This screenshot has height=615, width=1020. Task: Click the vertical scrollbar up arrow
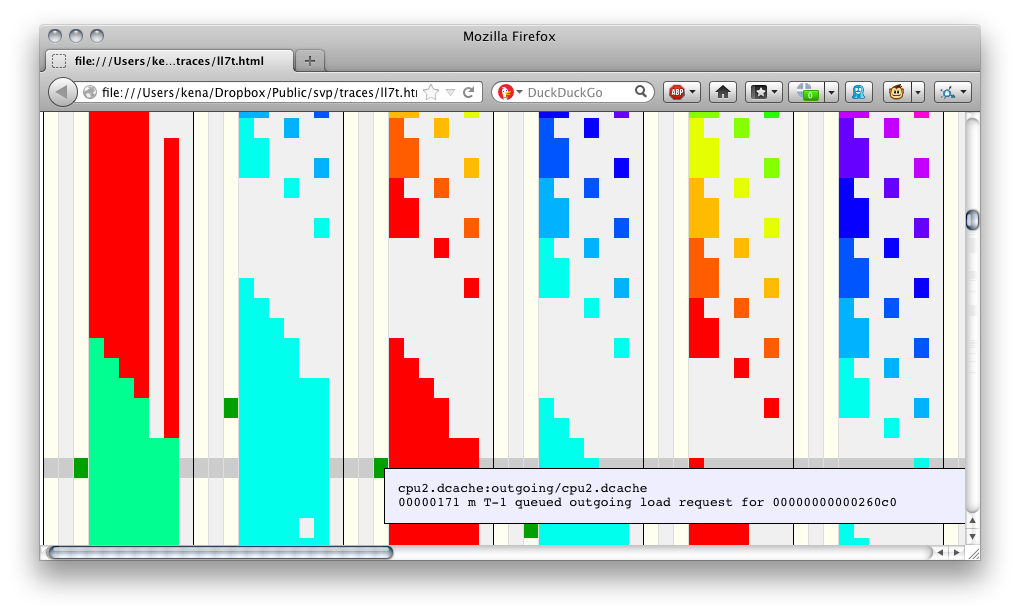tap(972, 520)
